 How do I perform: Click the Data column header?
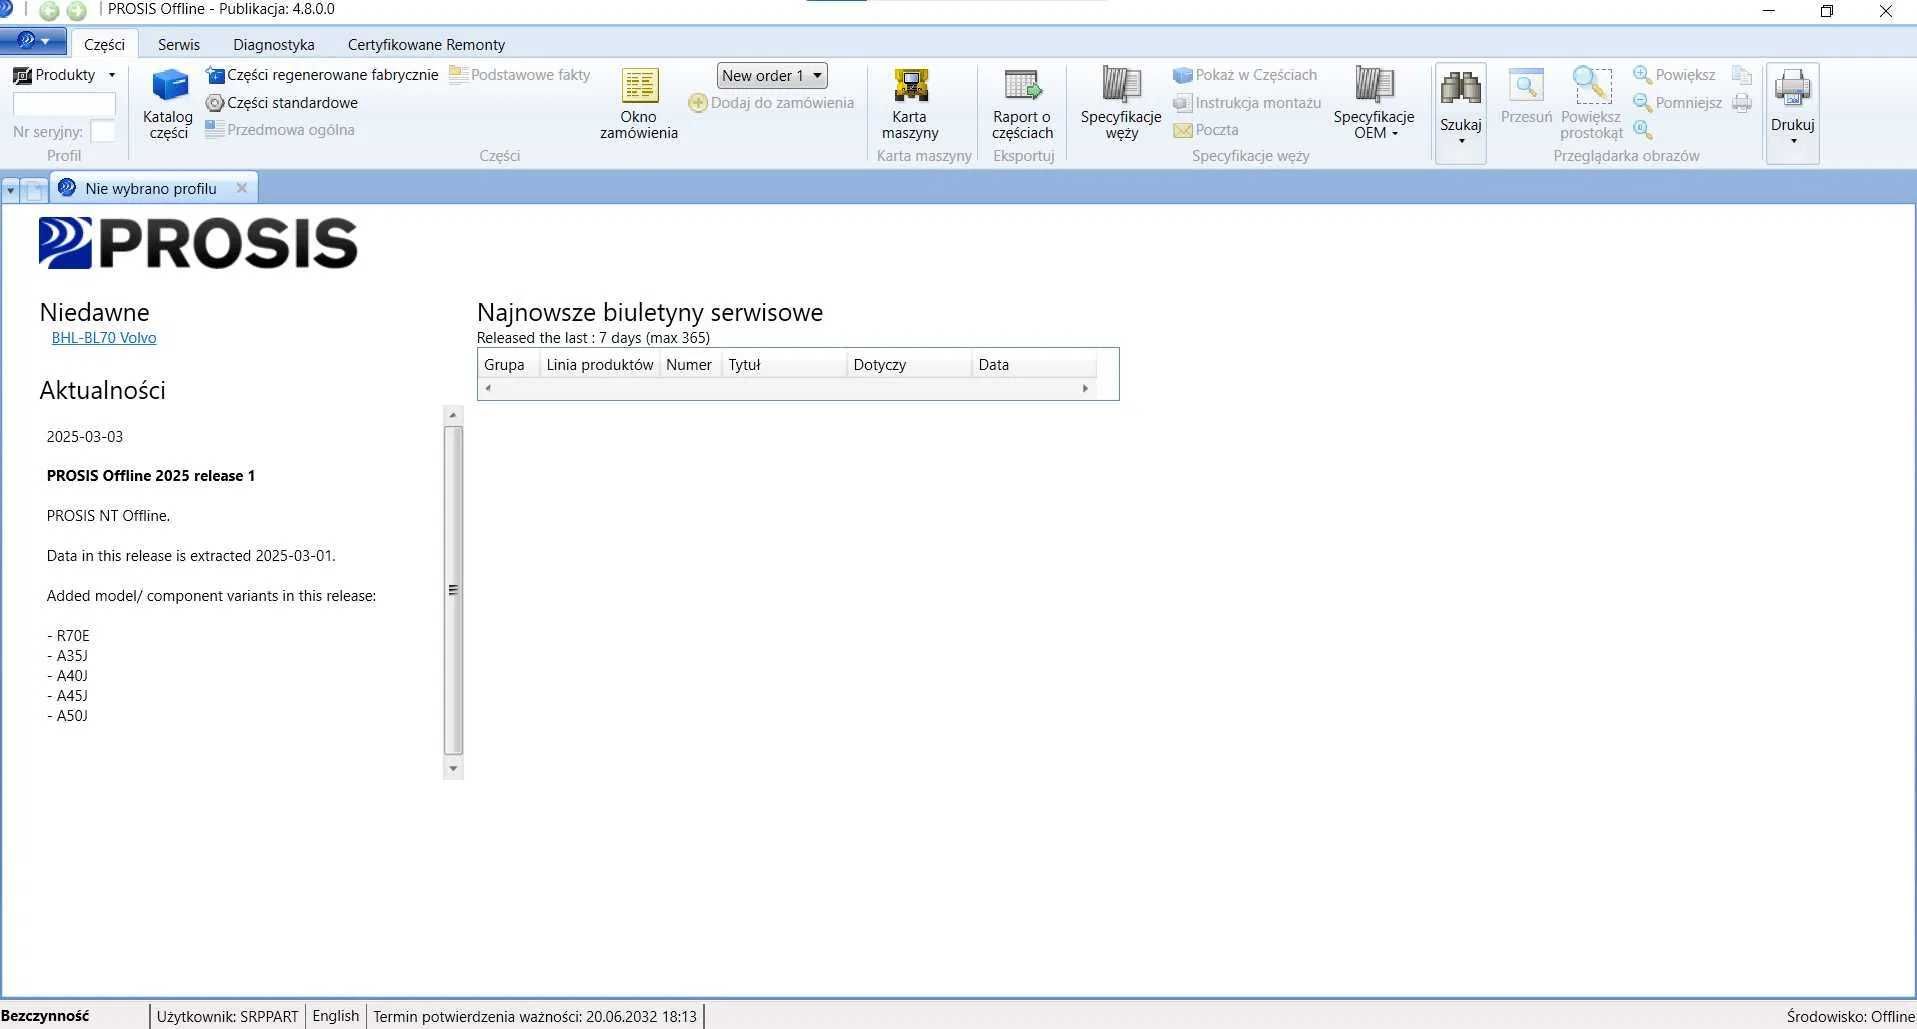1035,365
